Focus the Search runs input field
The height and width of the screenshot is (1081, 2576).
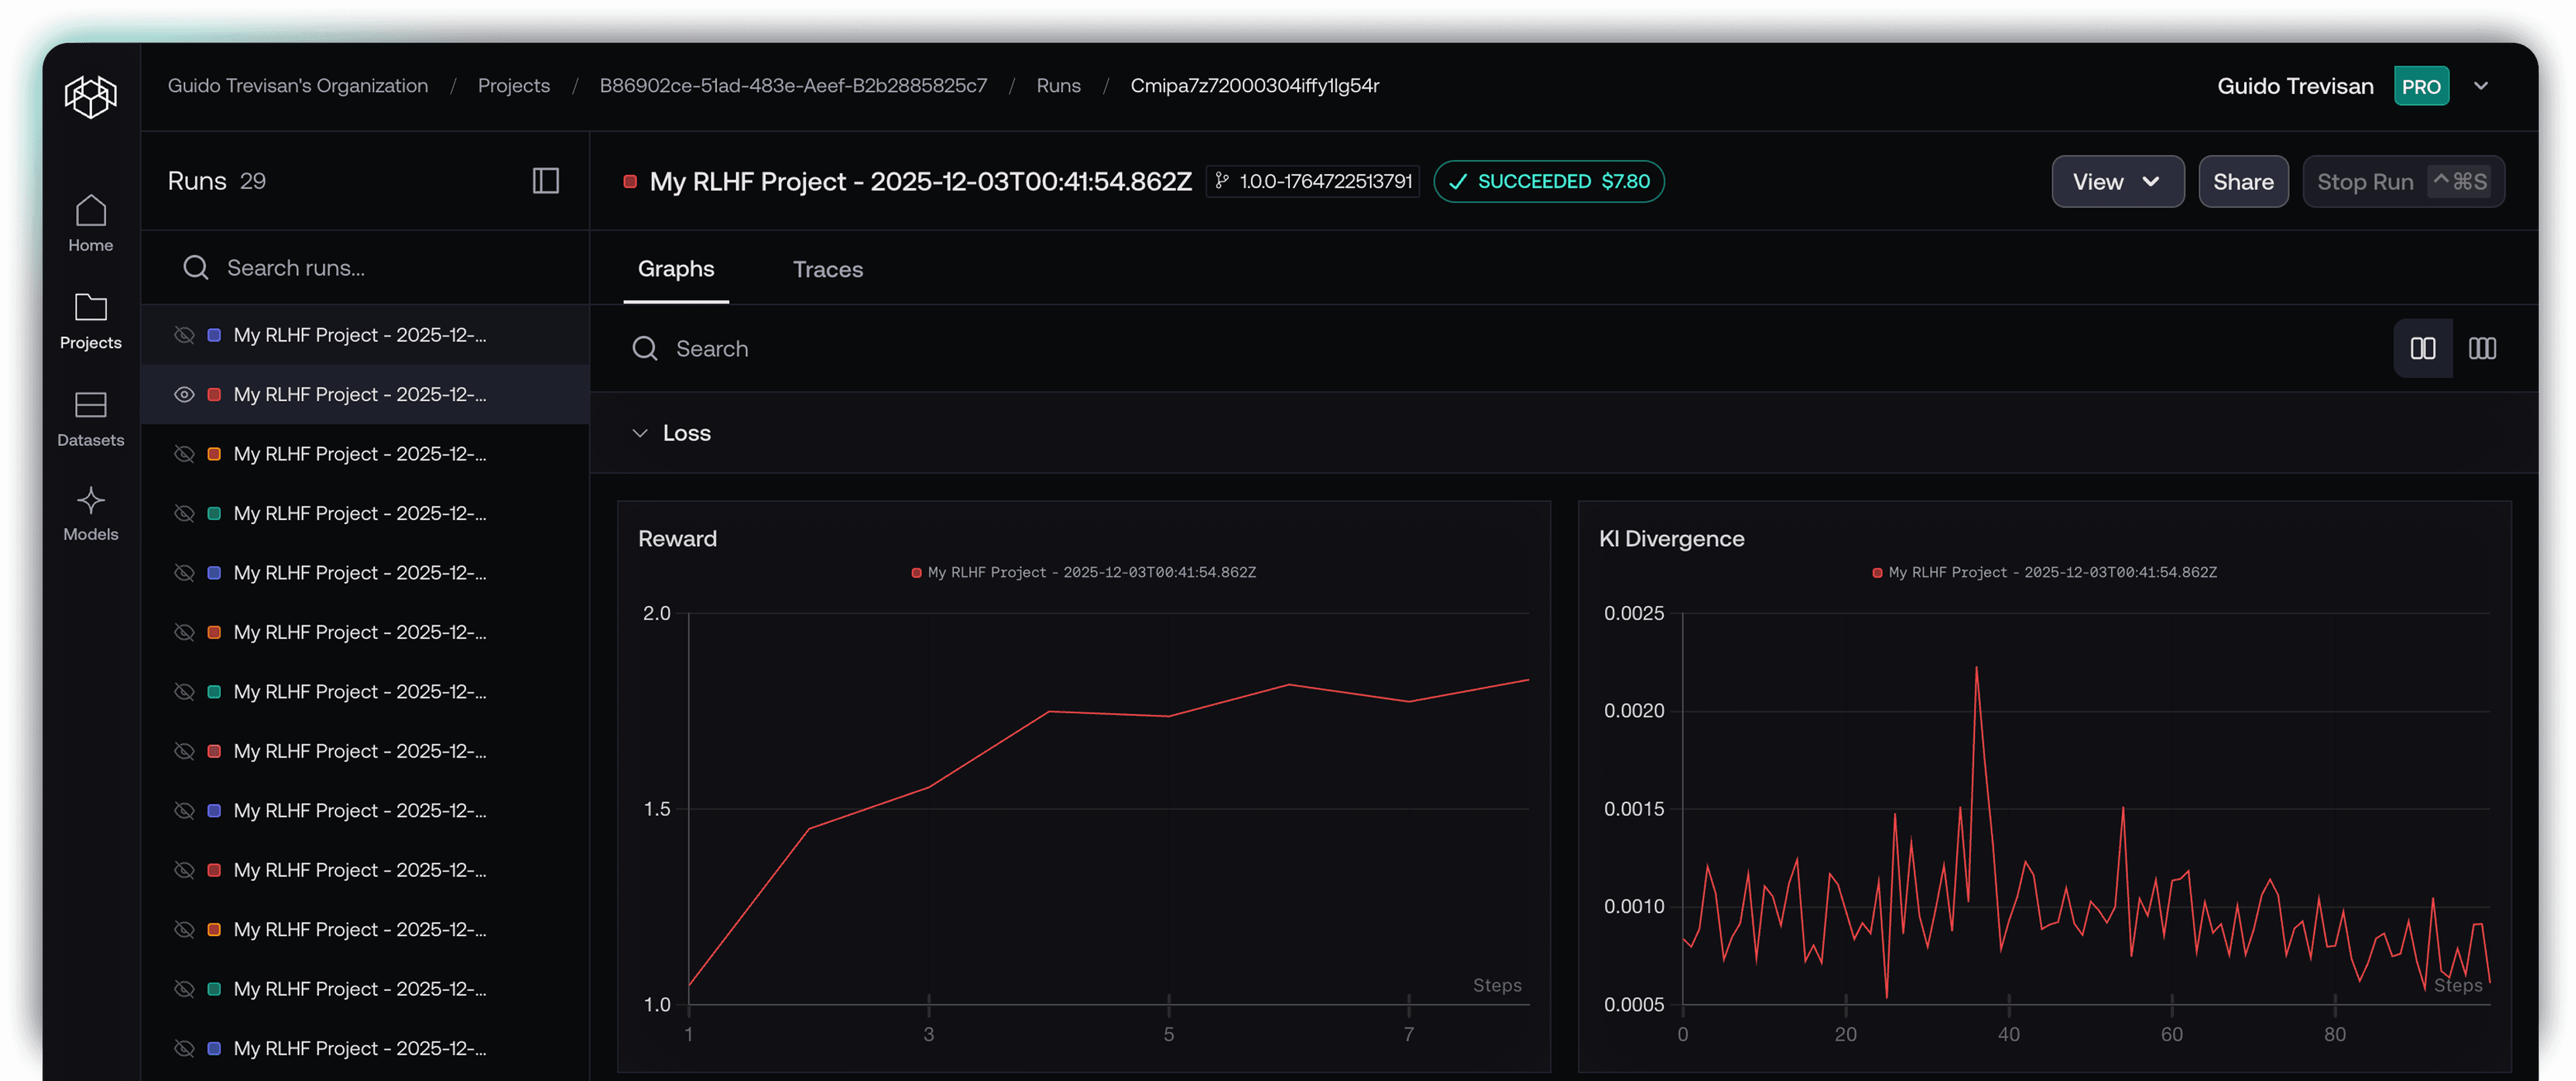380,268
